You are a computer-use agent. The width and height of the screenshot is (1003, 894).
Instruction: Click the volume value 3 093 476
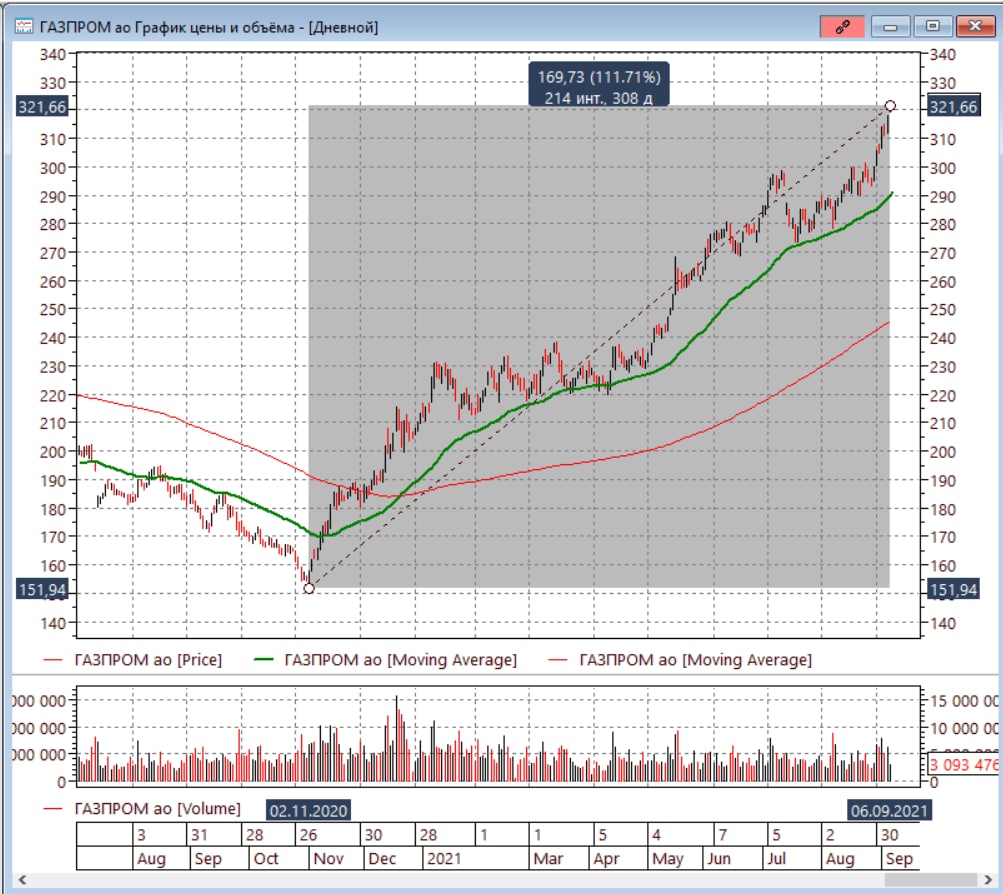(963, 764)
